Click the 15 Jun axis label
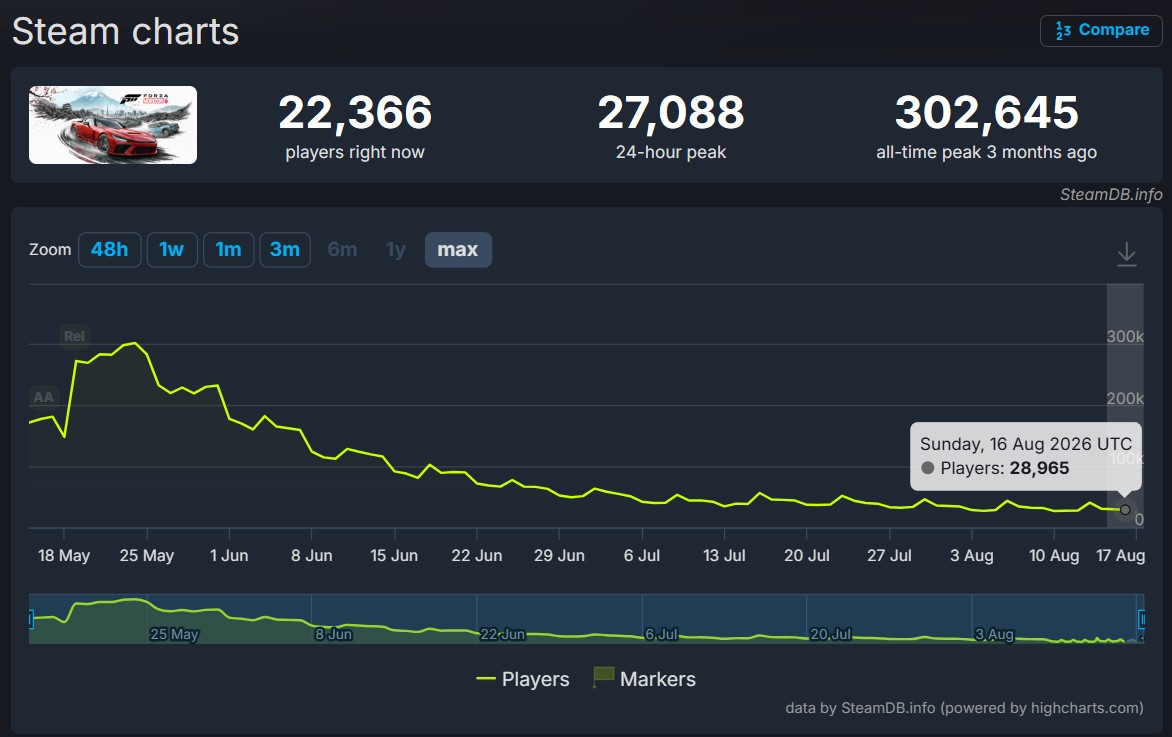 [x=394, y=555]
